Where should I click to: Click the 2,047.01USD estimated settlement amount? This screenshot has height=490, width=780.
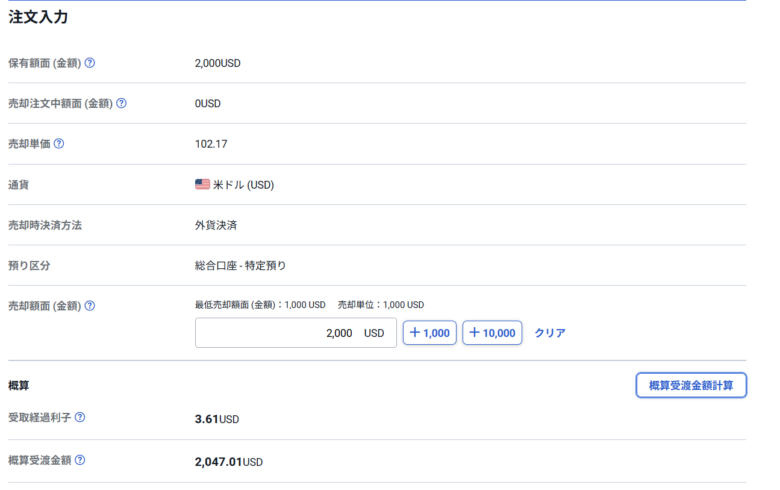[228, 462]
